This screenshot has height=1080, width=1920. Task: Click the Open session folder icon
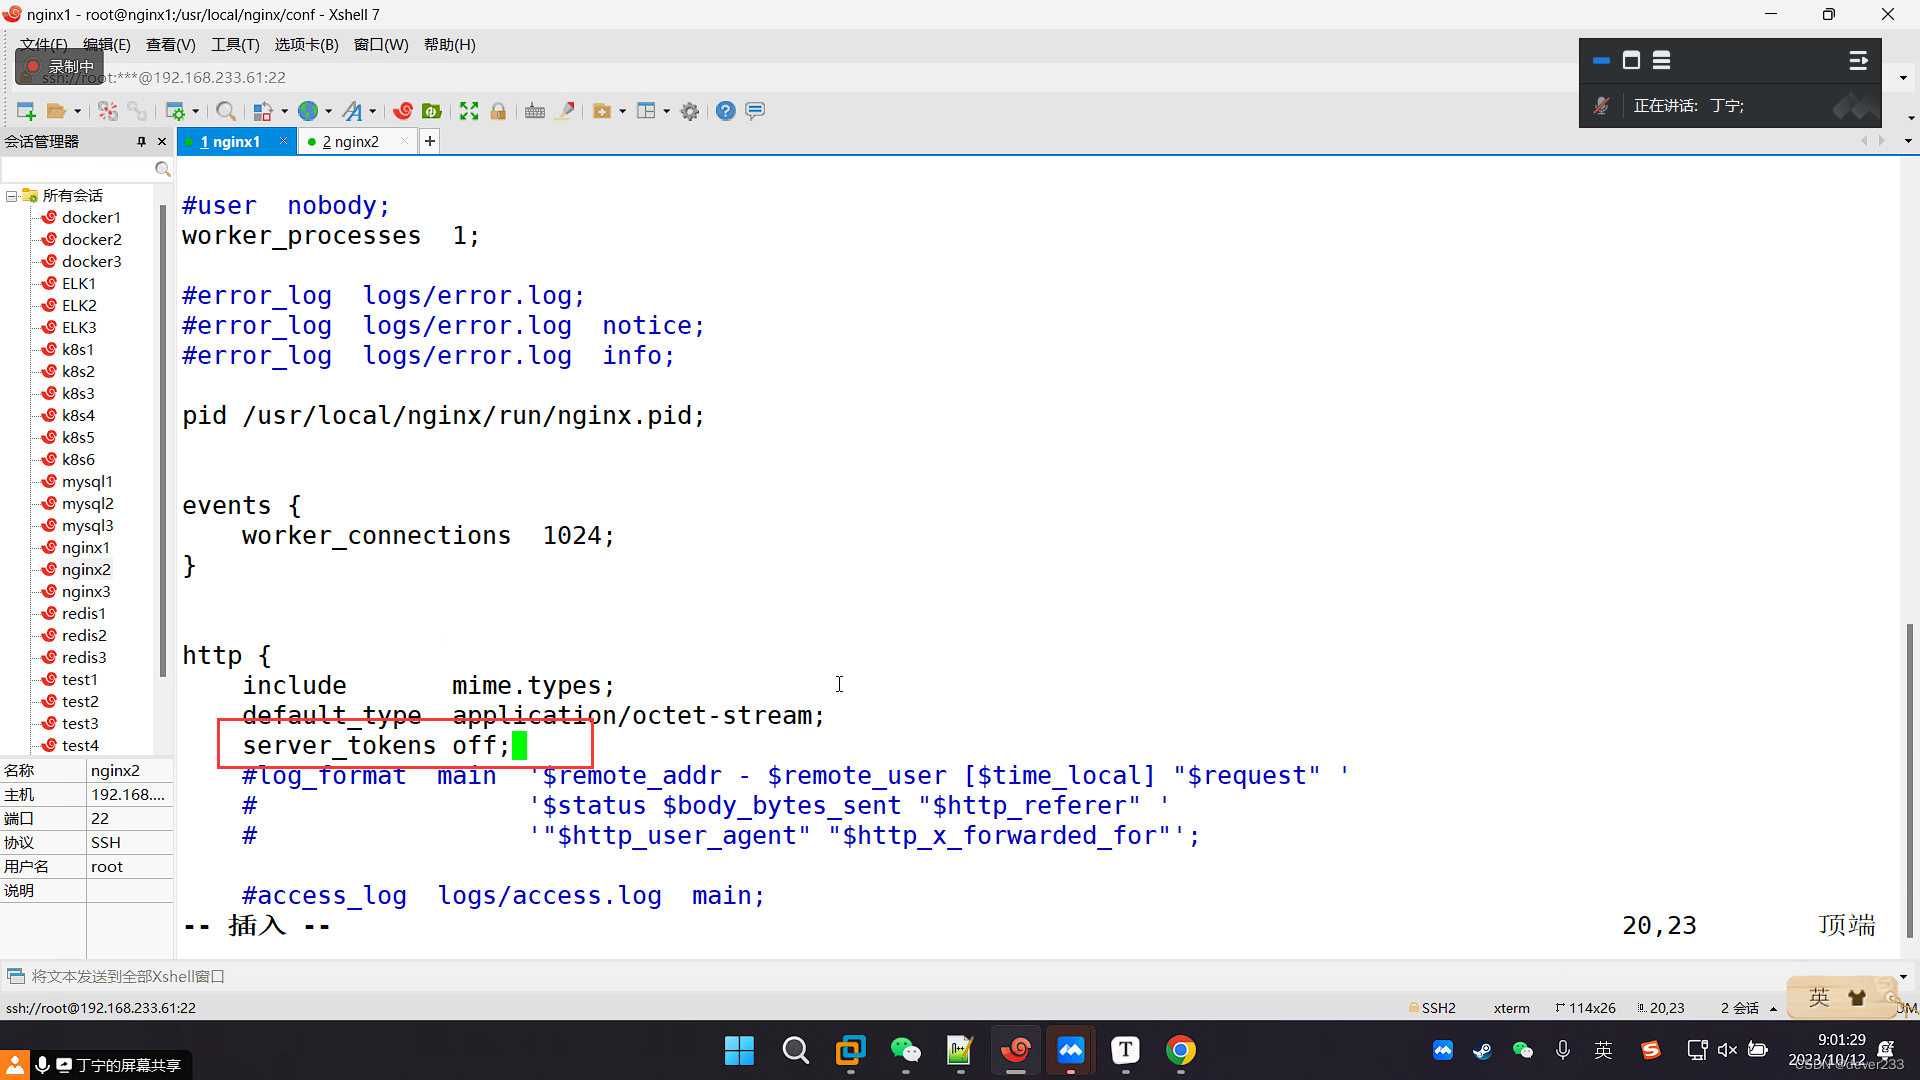(56, 111)
